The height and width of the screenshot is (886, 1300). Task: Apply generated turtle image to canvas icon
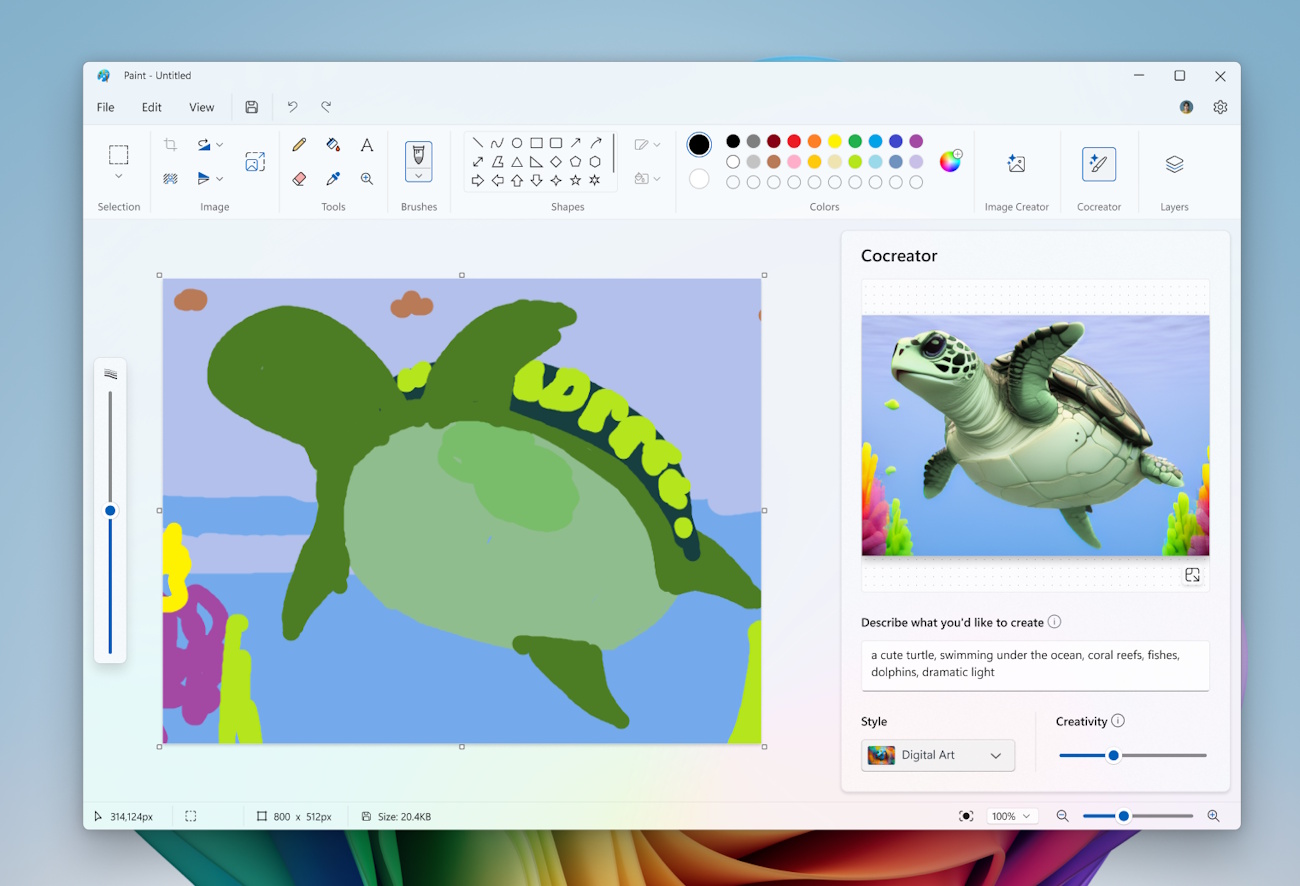pos(1192,575)
